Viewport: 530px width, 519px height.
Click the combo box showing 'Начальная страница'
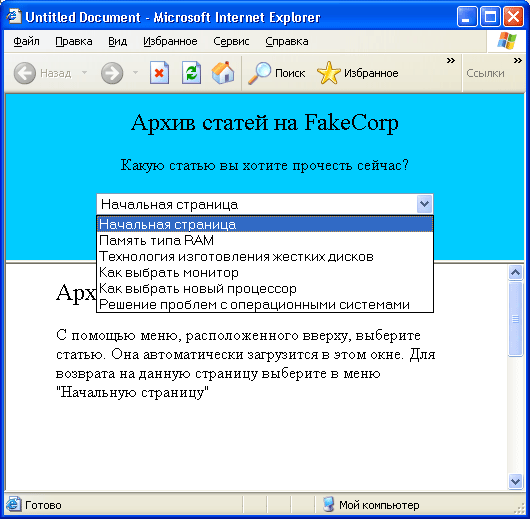click(265, 204)
